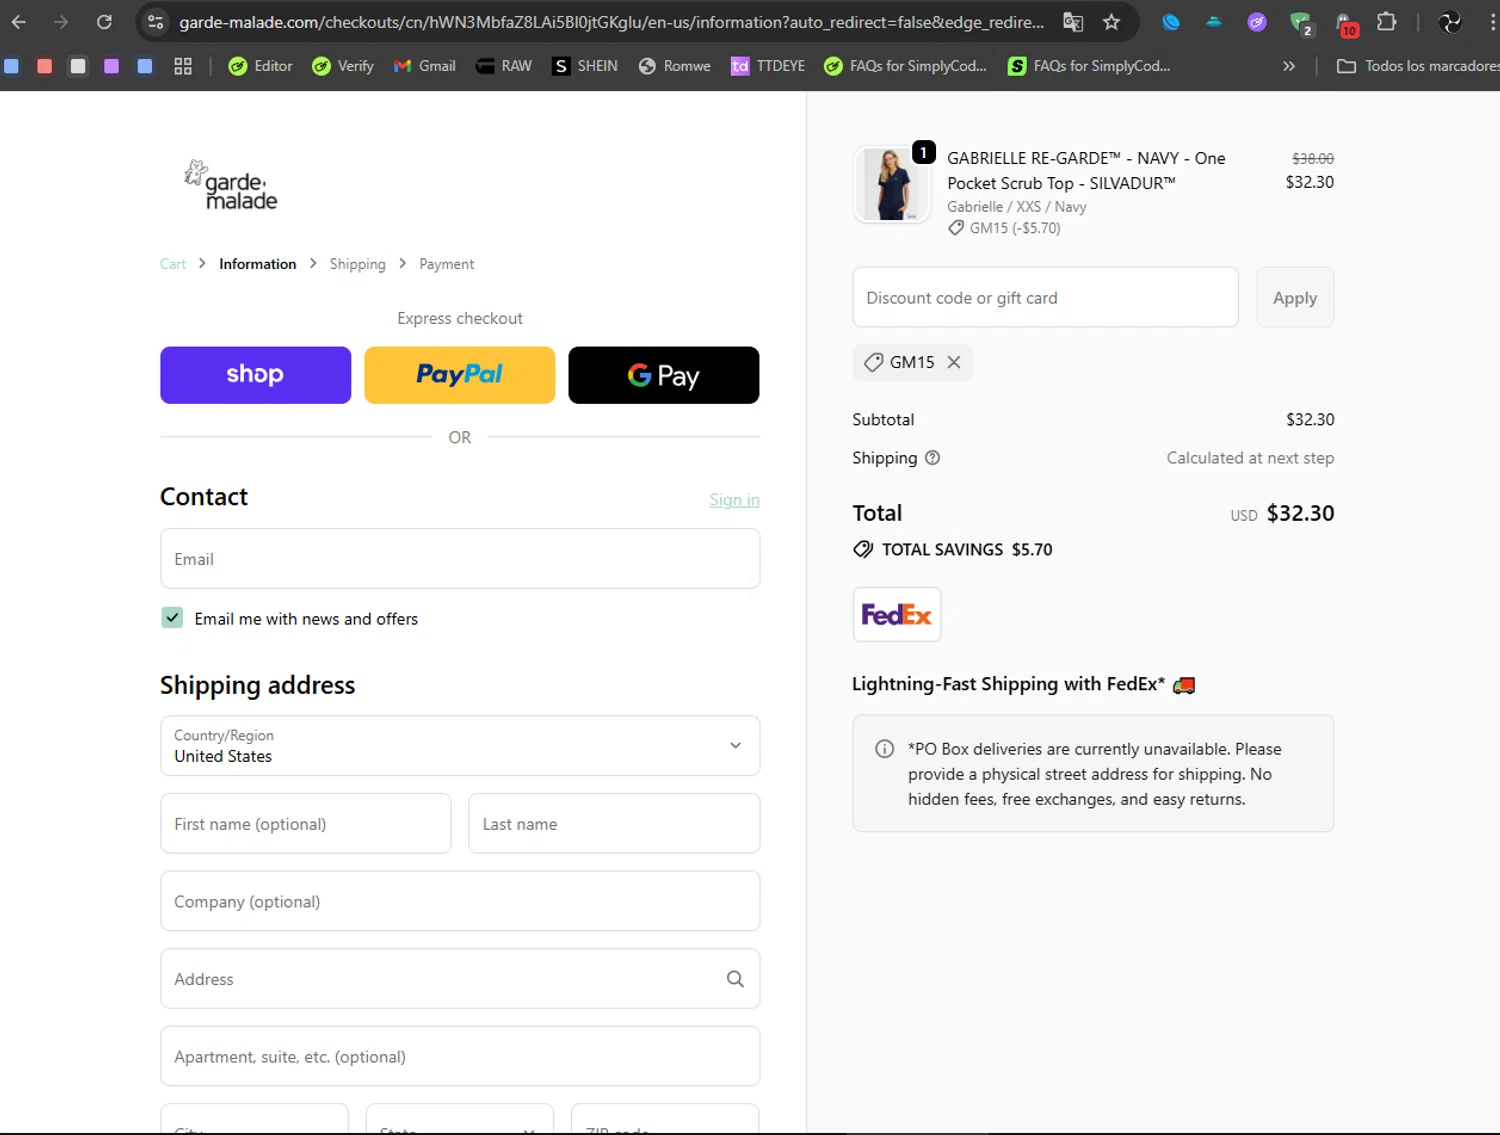Focus the First name (optional) field
1500x1135 pixels.
(306, 824)
